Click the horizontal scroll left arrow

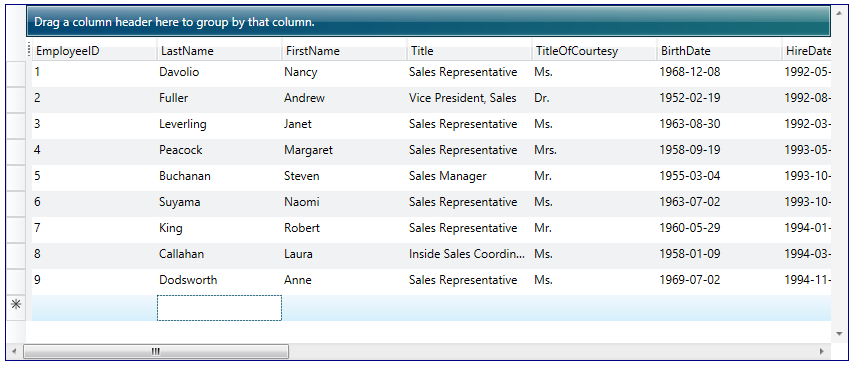tap(14, 351)
